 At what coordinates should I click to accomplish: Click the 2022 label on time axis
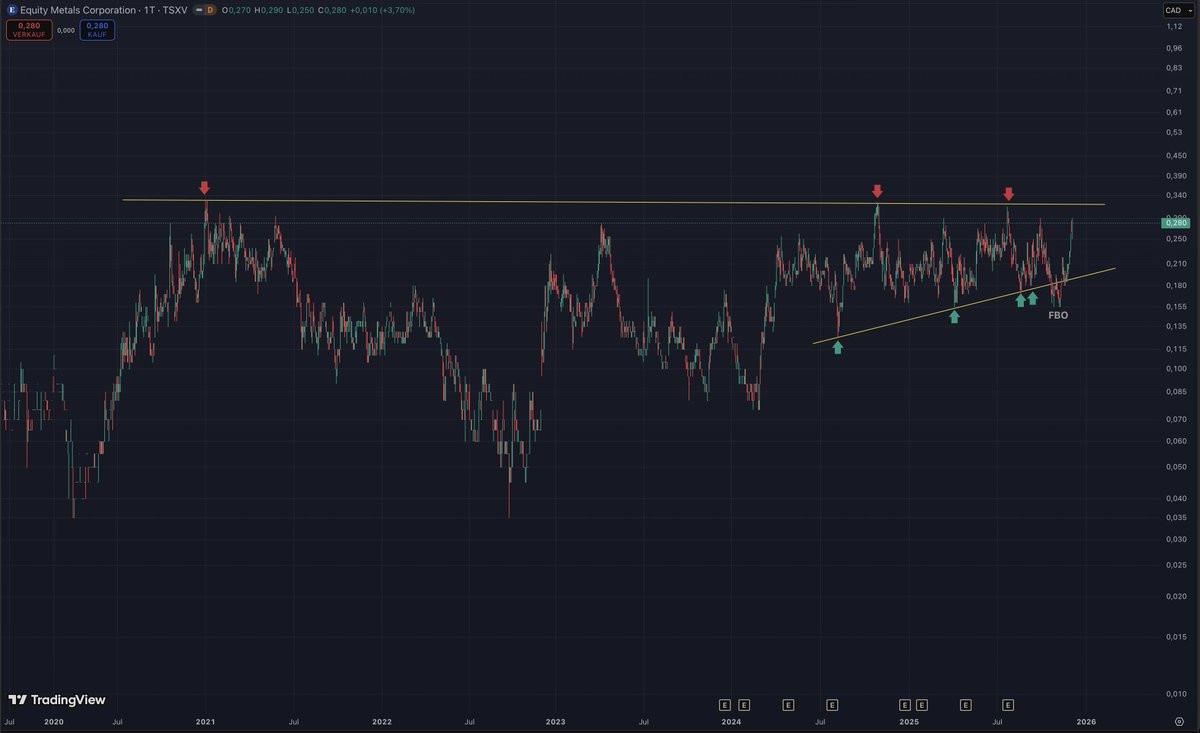[x=381, y=721]
